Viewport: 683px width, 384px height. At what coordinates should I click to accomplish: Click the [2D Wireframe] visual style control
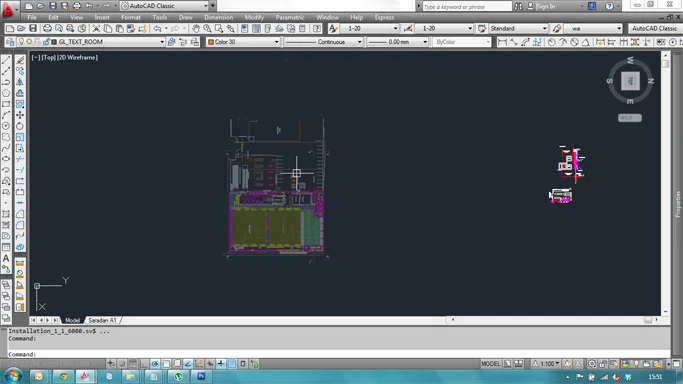[x=78, y=57]
